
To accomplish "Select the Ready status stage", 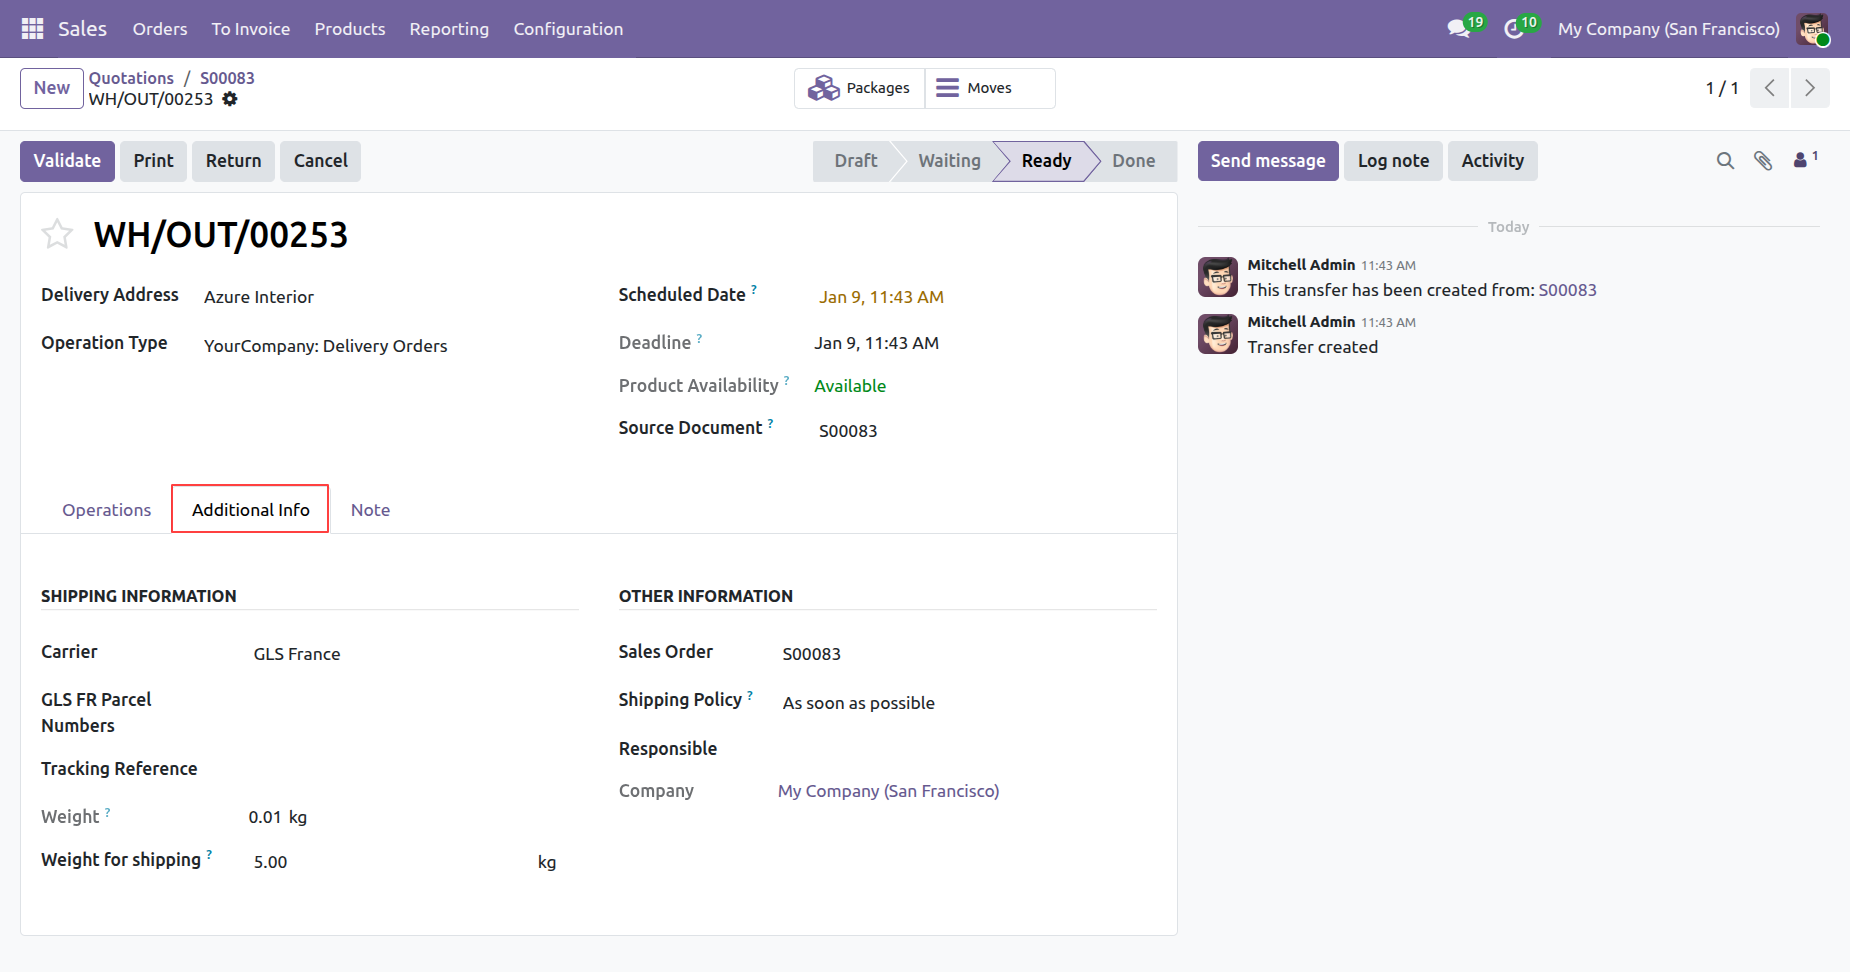I will (x=1046, y=161).
